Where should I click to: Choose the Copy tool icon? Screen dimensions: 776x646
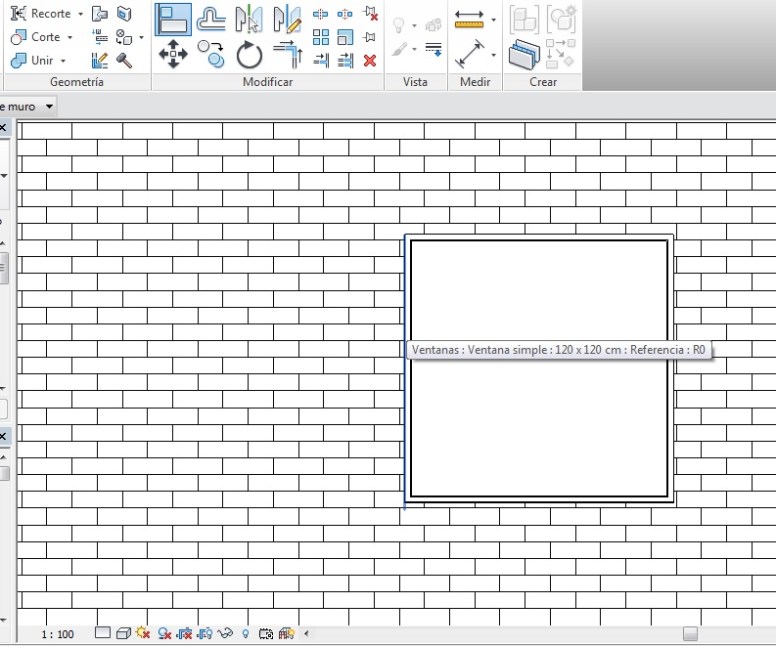[211, 54]
